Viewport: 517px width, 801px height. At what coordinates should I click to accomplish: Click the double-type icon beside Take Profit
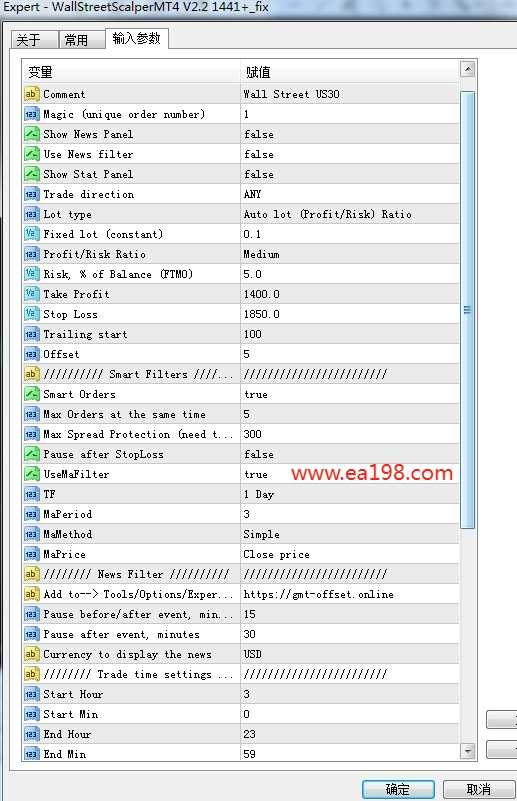(31, 294)
